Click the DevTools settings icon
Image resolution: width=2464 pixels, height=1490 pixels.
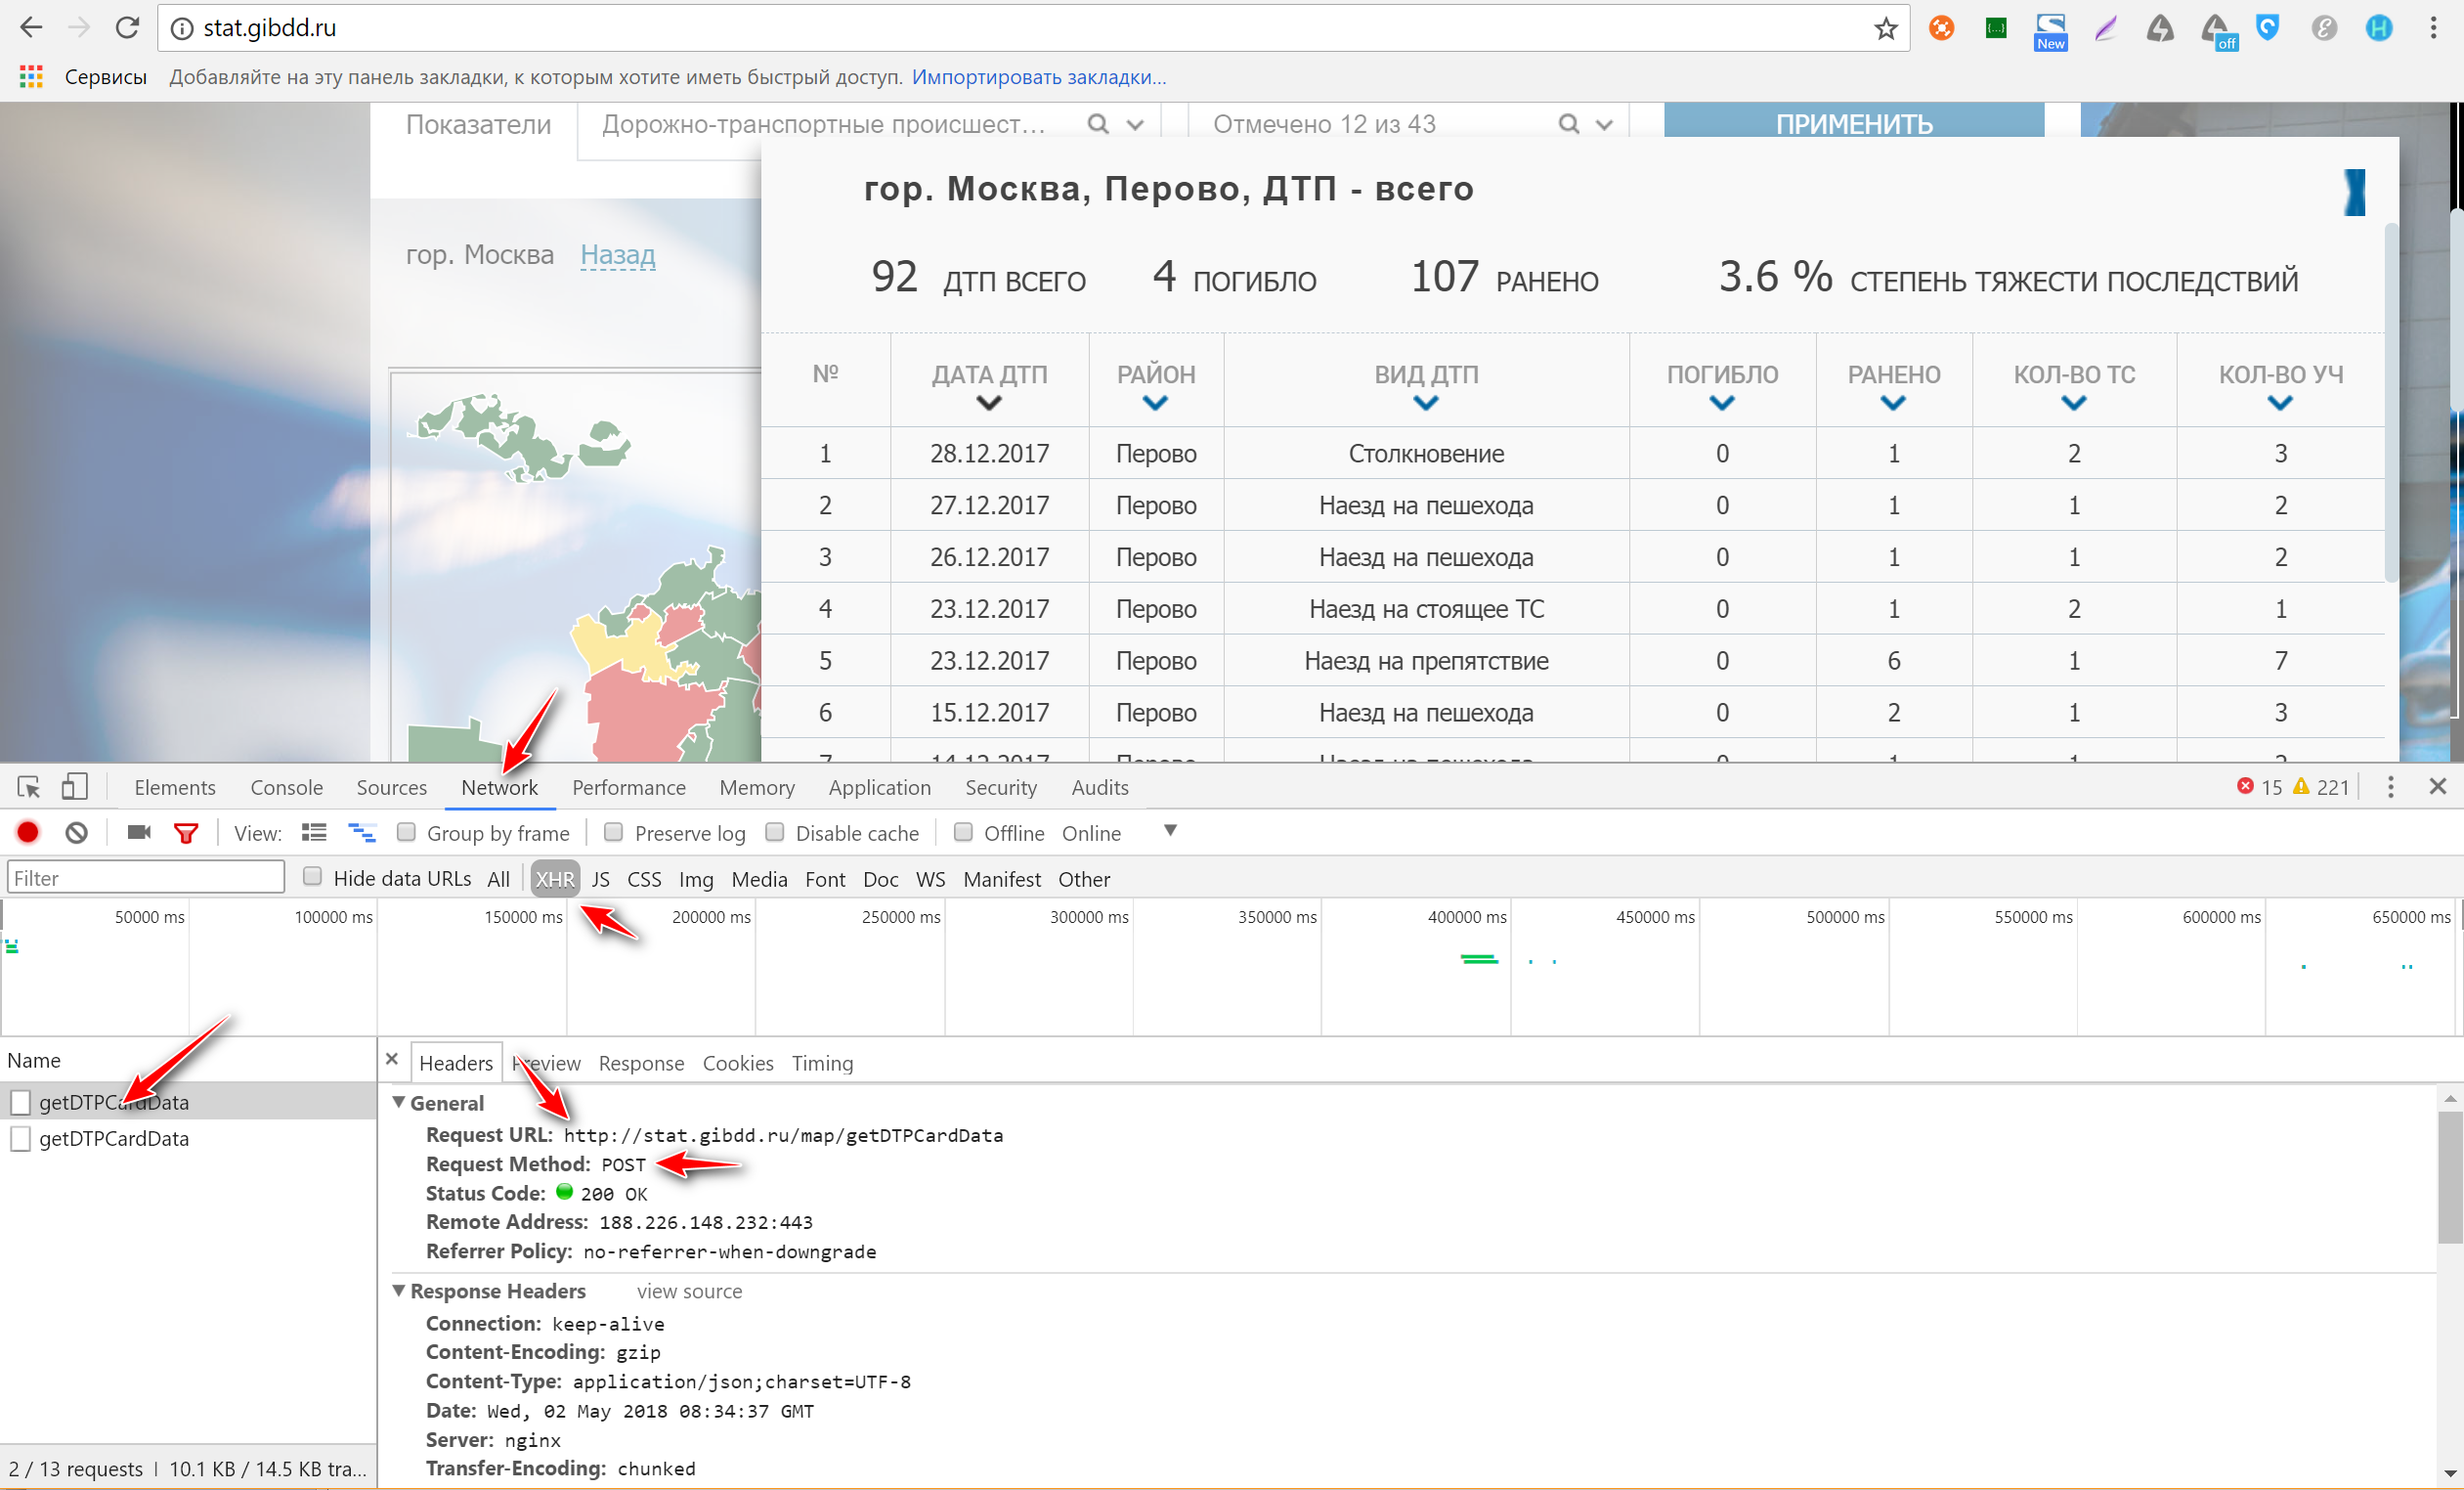tap(2390, 787)
